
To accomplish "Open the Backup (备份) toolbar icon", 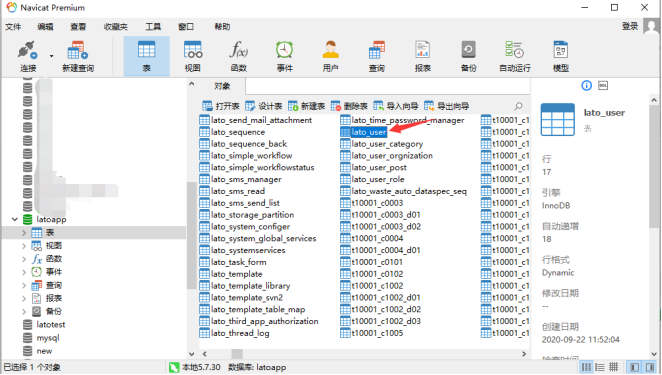I will (x=469, y=56).
